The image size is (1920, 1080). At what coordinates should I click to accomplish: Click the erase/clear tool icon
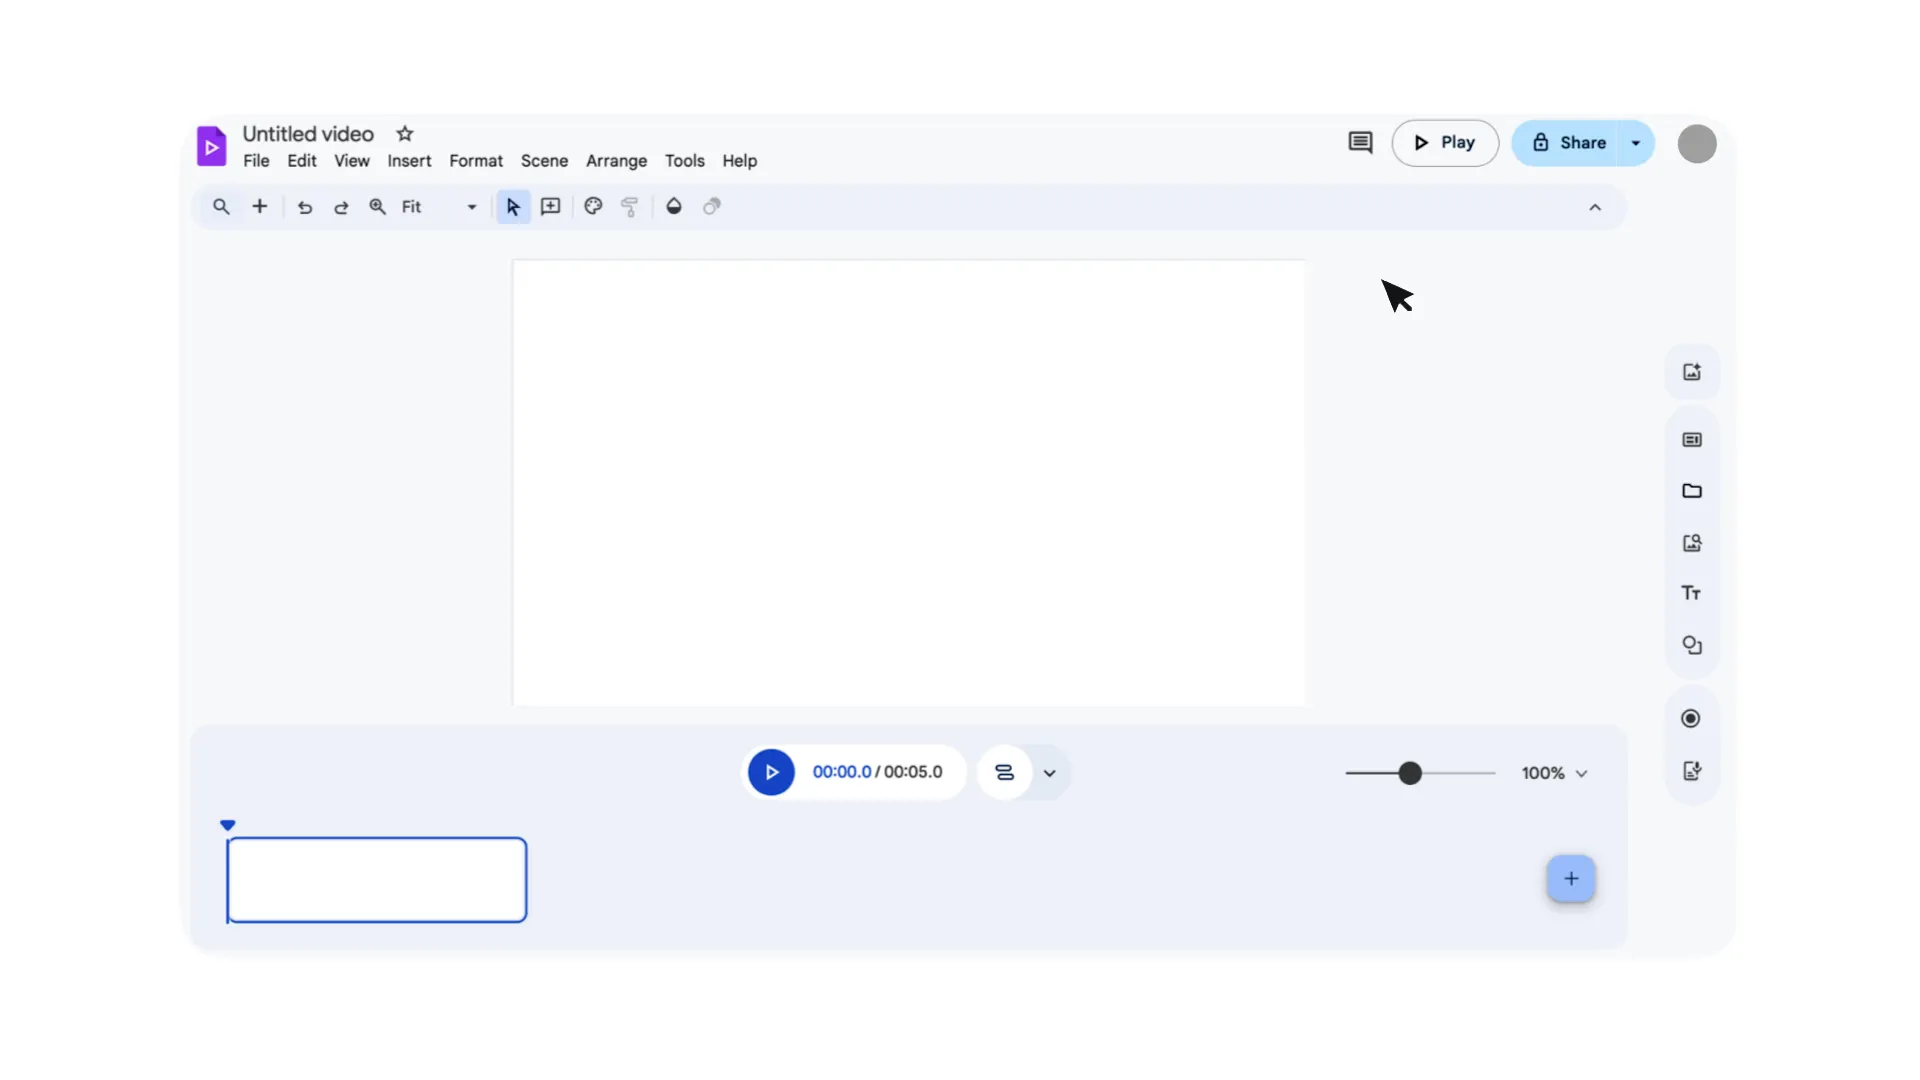[712, 207]
